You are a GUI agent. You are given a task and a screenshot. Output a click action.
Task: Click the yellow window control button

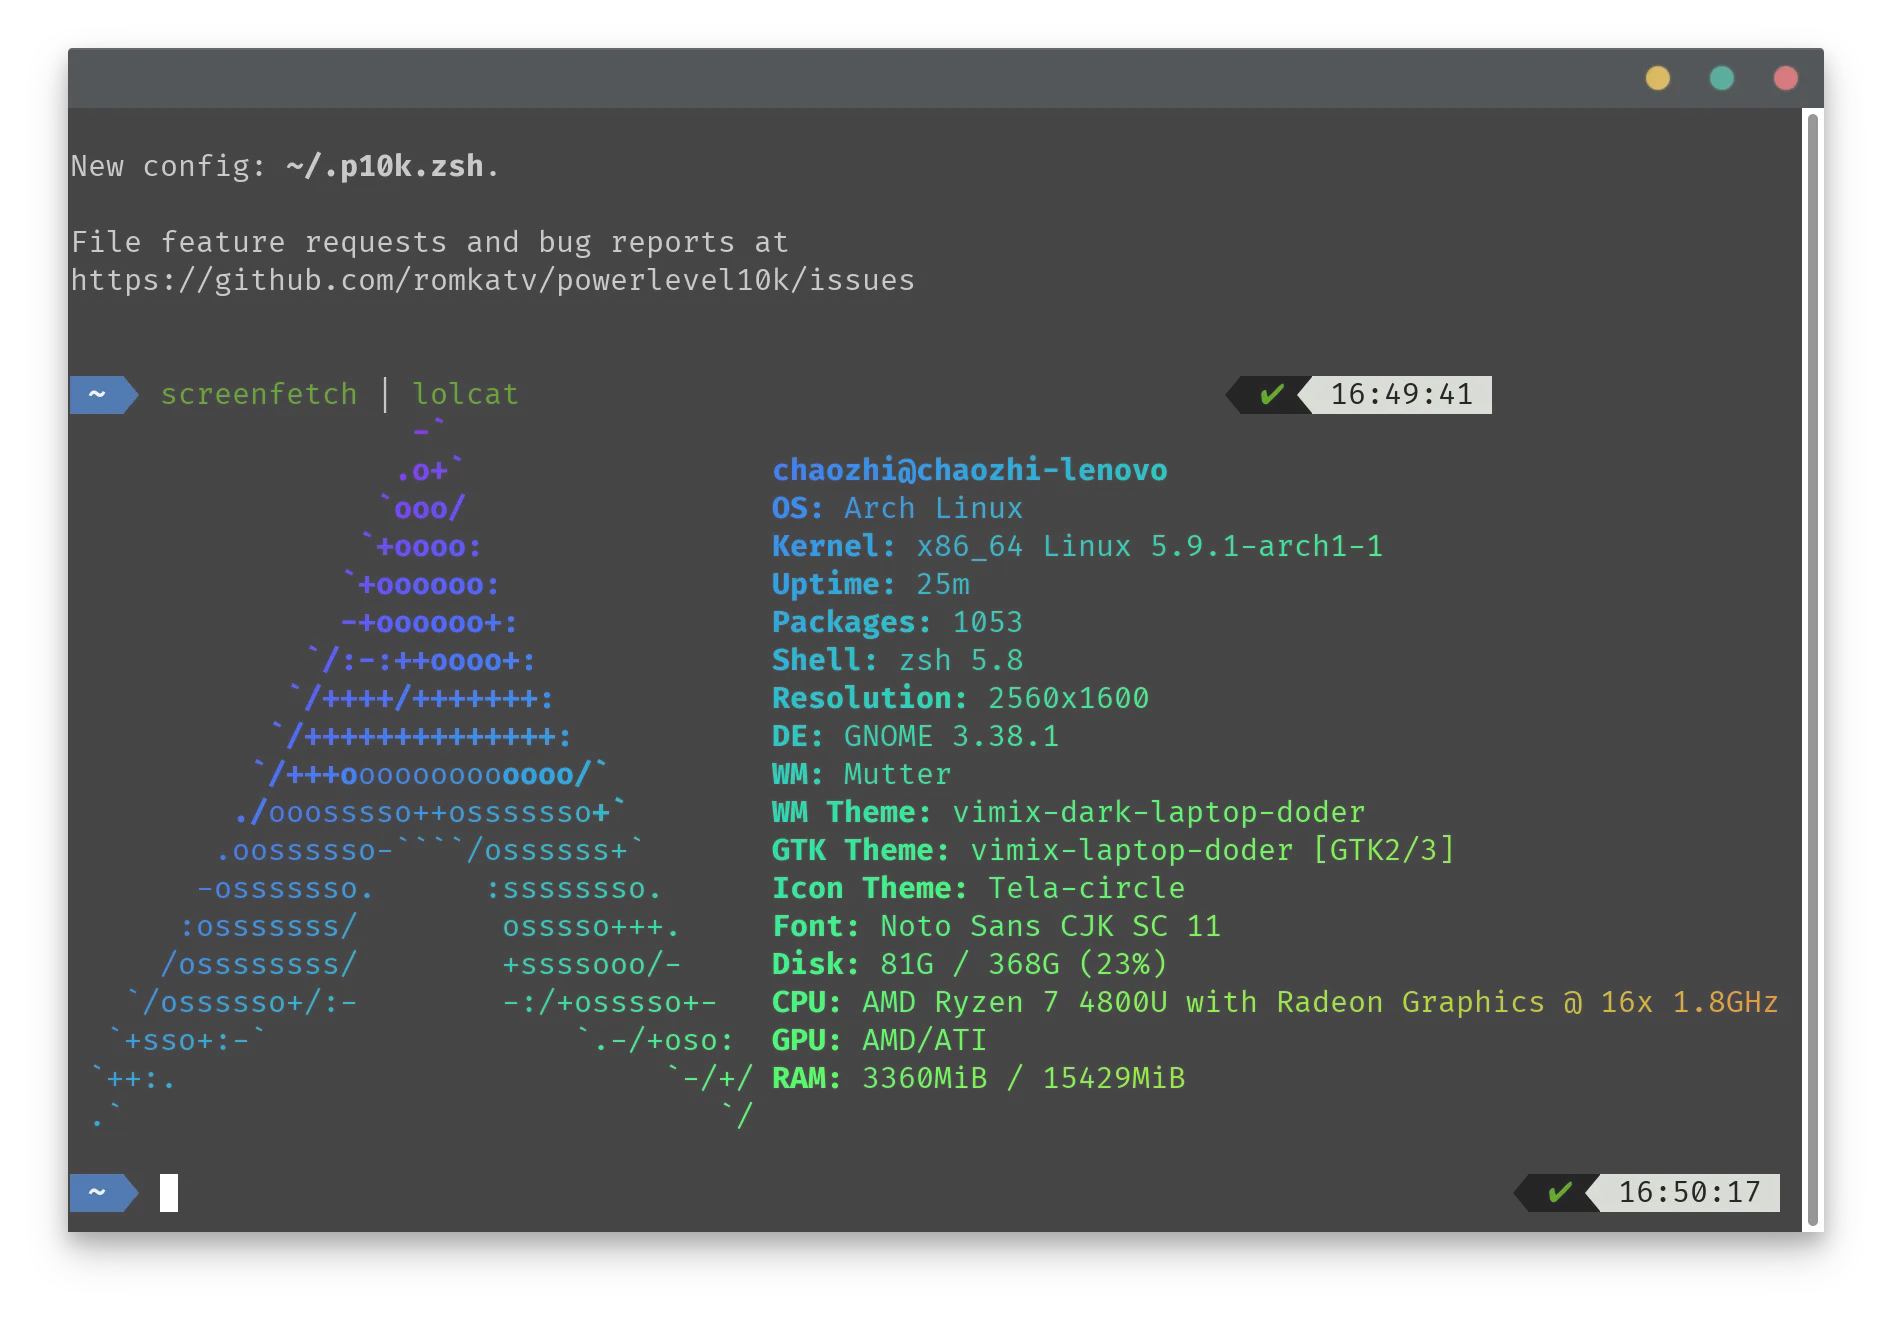(1657, 78)
